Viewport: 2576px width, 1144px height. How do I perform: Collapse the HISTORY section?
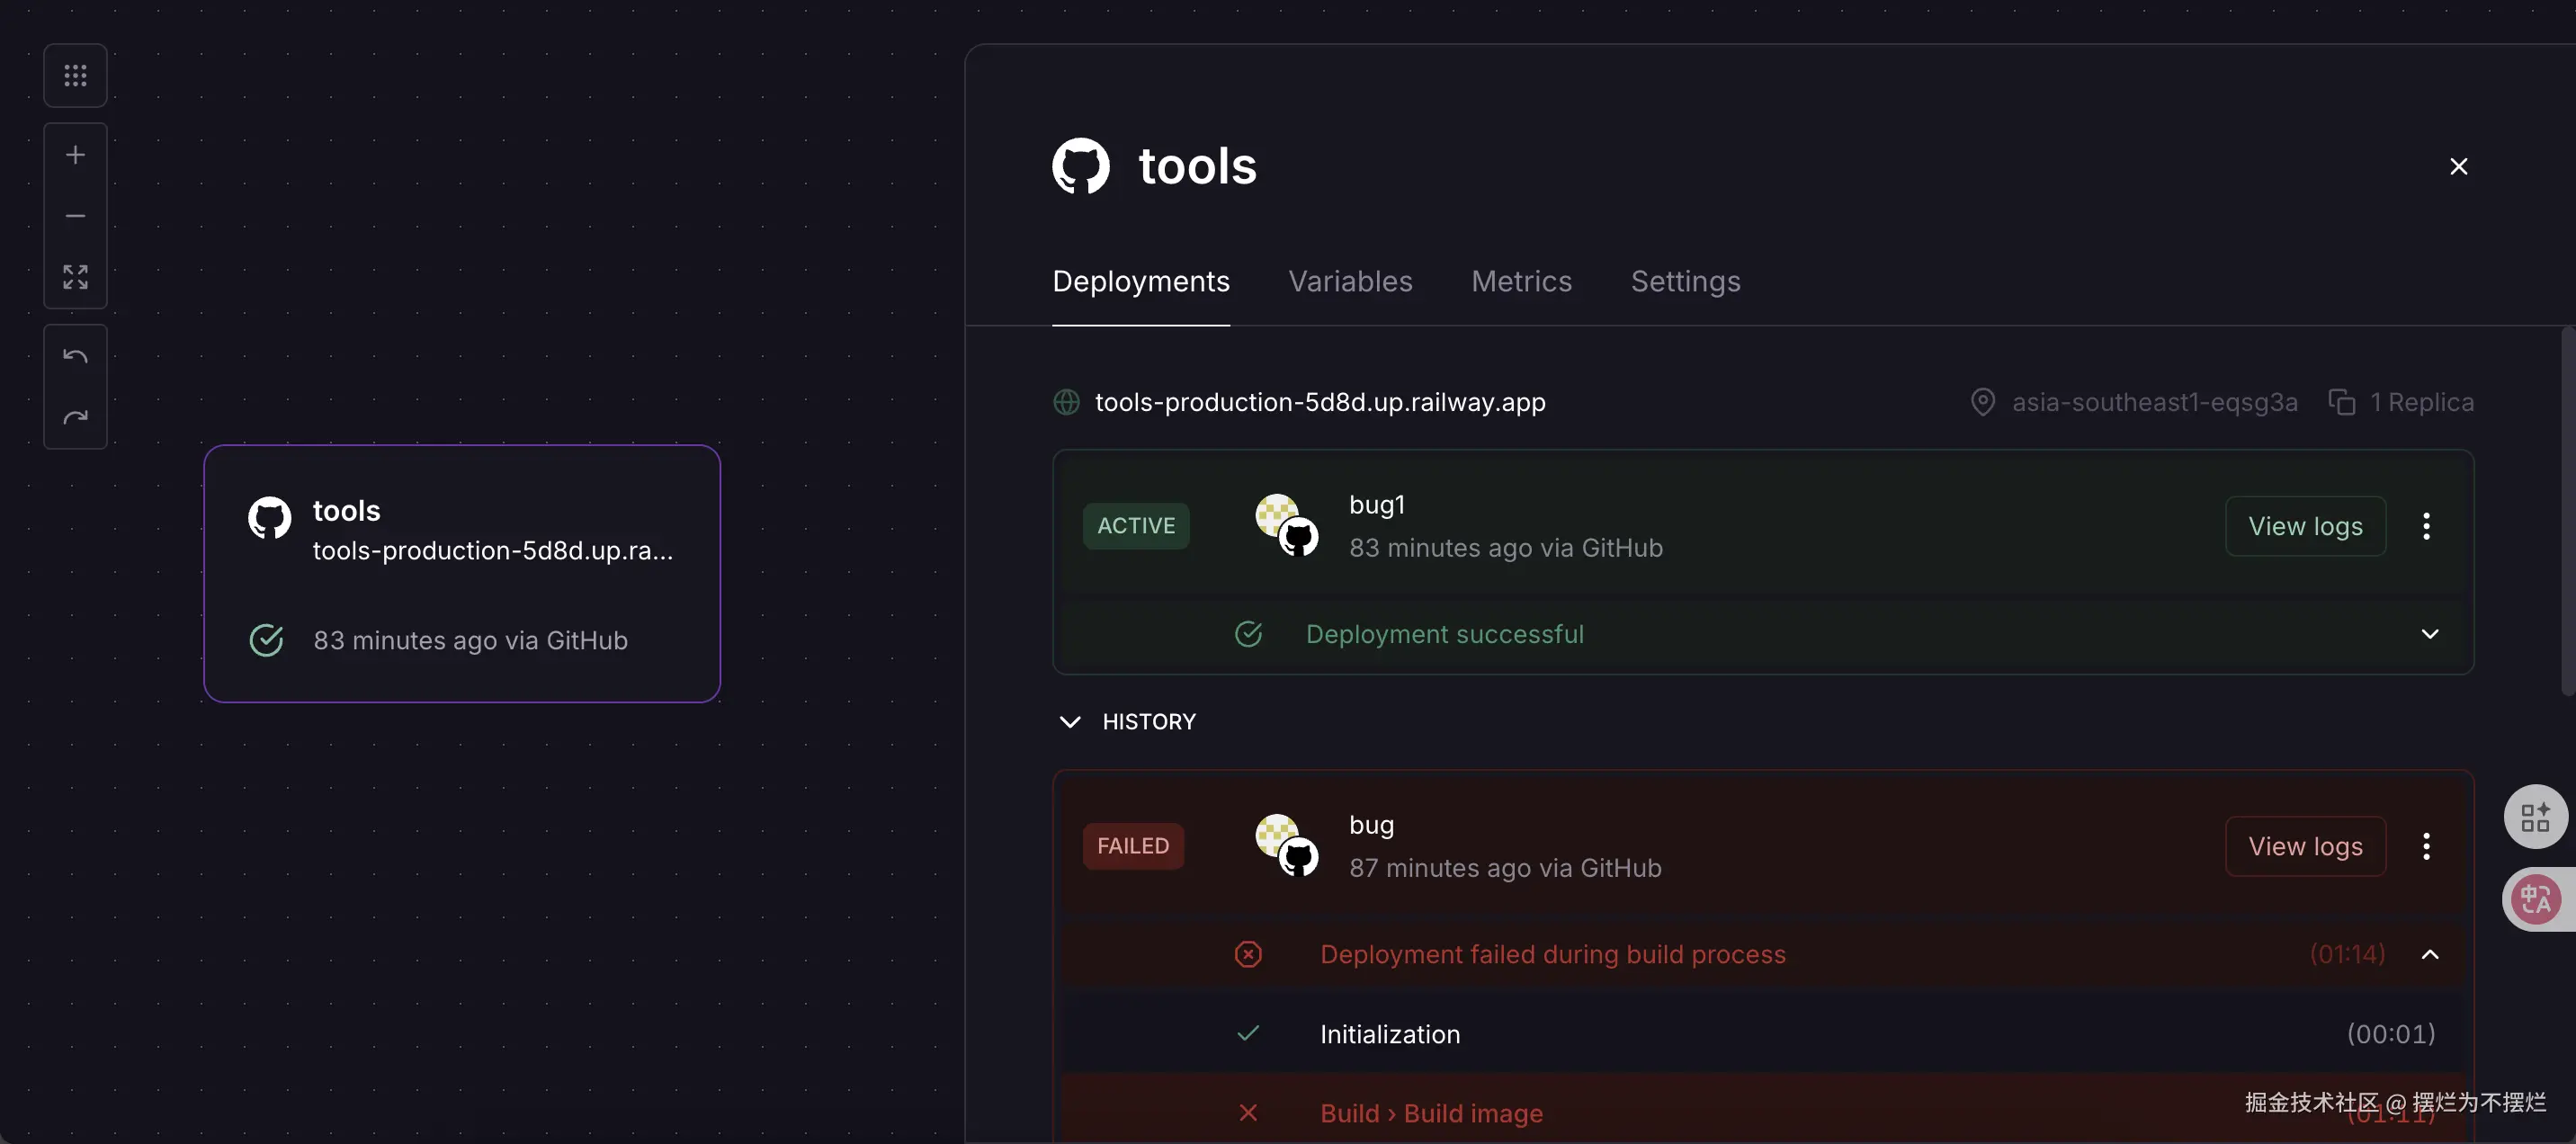1070,722
